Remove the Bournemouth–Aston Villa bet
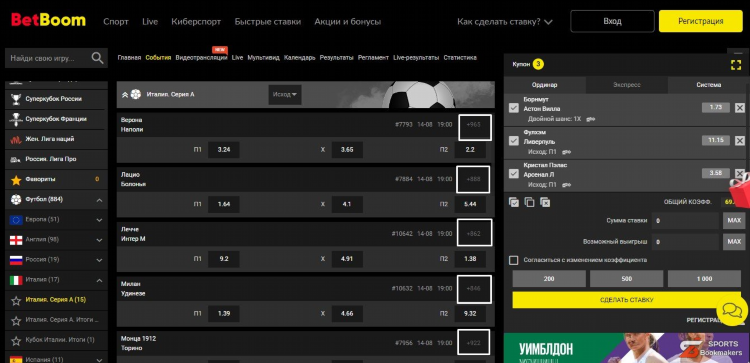The width and height of the screenshot is (750, 363). pyautogui.click(x=739, y=108)
